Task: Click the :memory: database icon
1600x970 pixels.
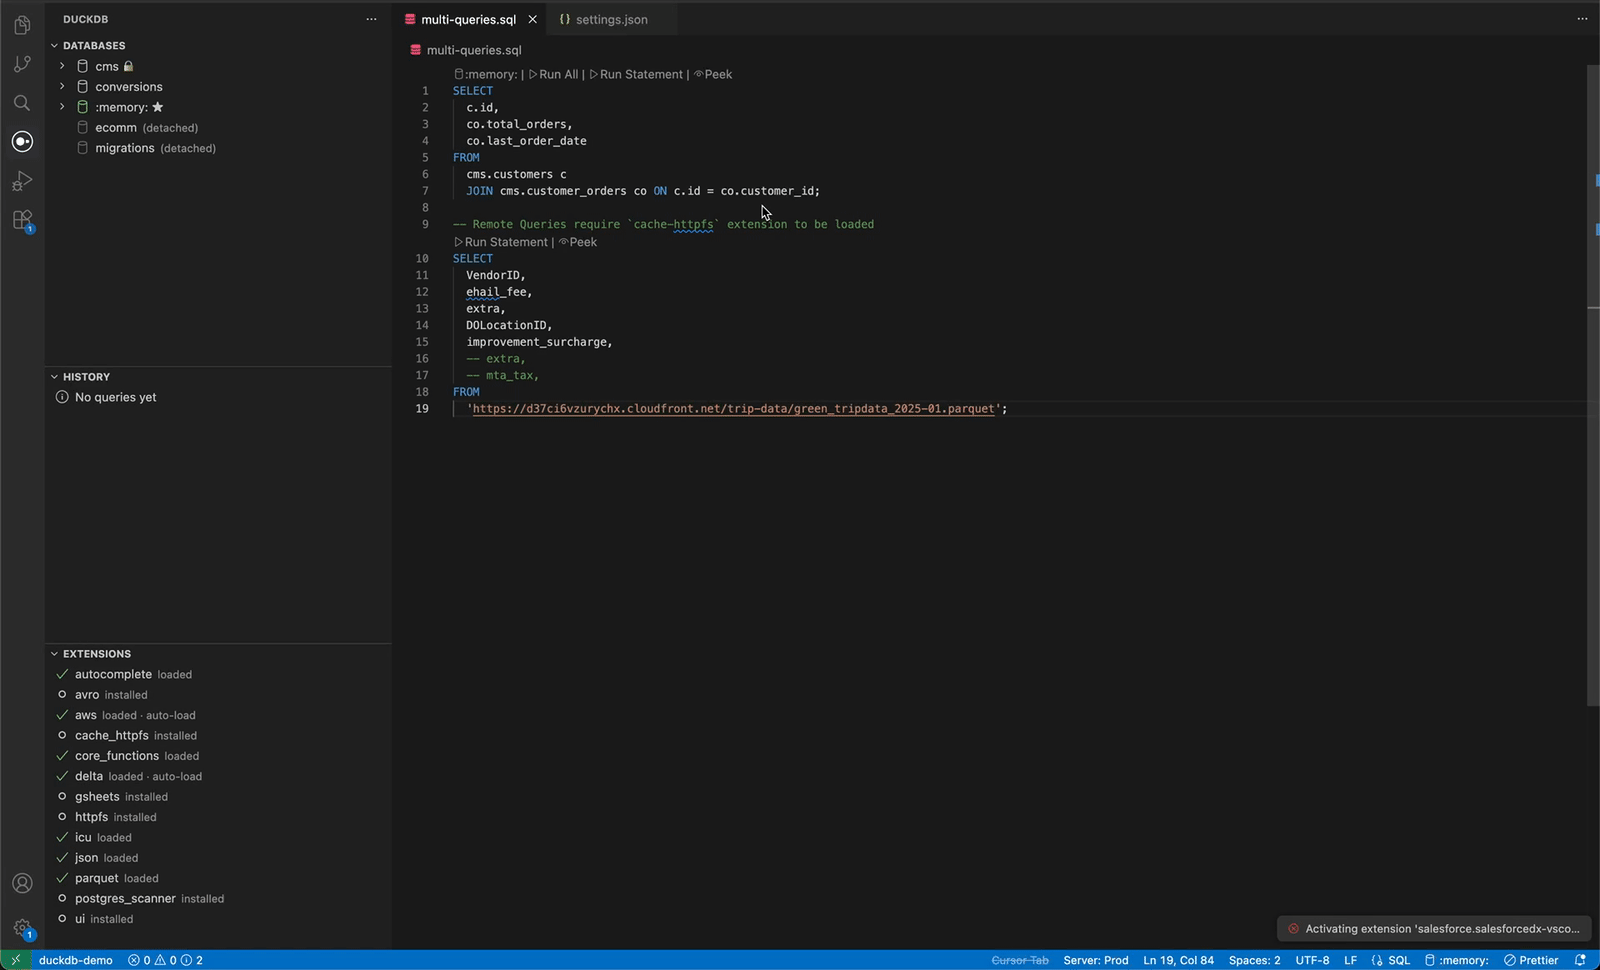Action: (x=83, y=107)
